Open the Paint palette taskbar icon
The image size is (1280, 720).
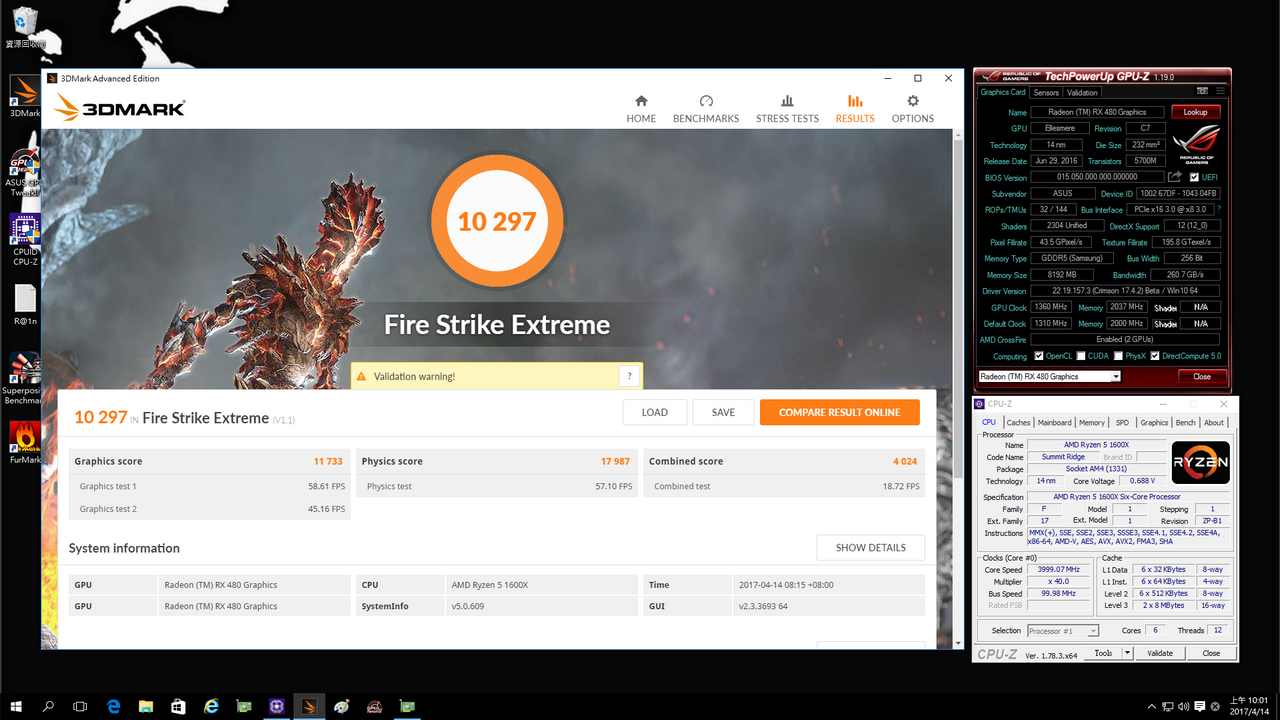tap(341, 706)
